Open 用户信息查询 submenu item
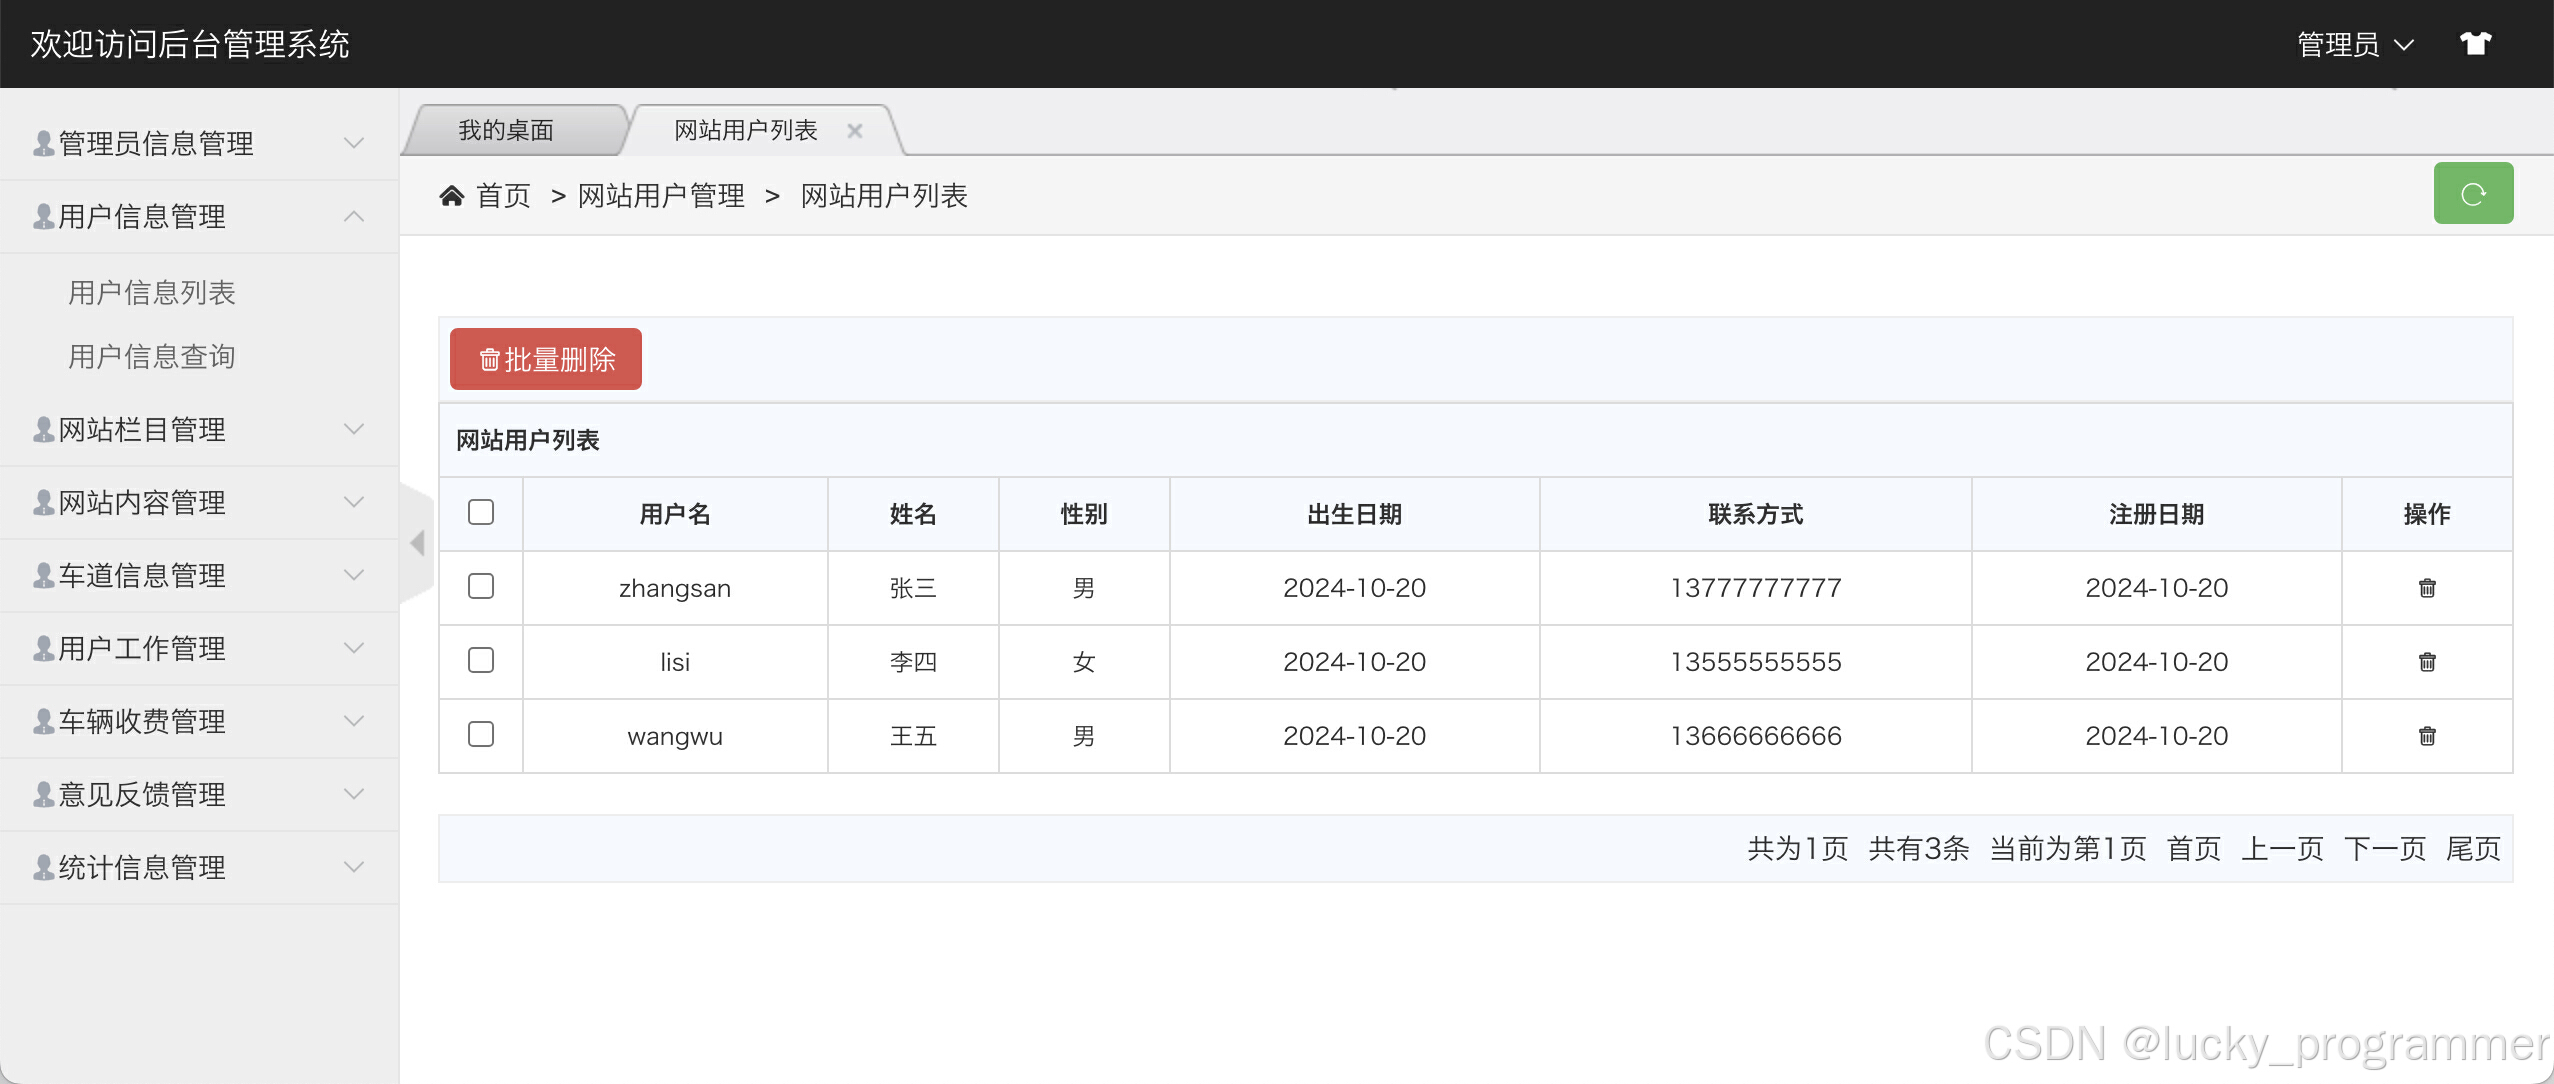Image resolution: width=2554 pixels, height=1084 pixels. click(152, 356)
